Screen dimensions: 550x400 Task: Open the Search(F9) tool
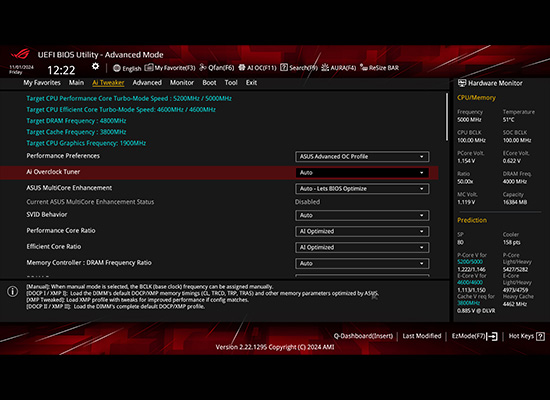click(299, 68)
